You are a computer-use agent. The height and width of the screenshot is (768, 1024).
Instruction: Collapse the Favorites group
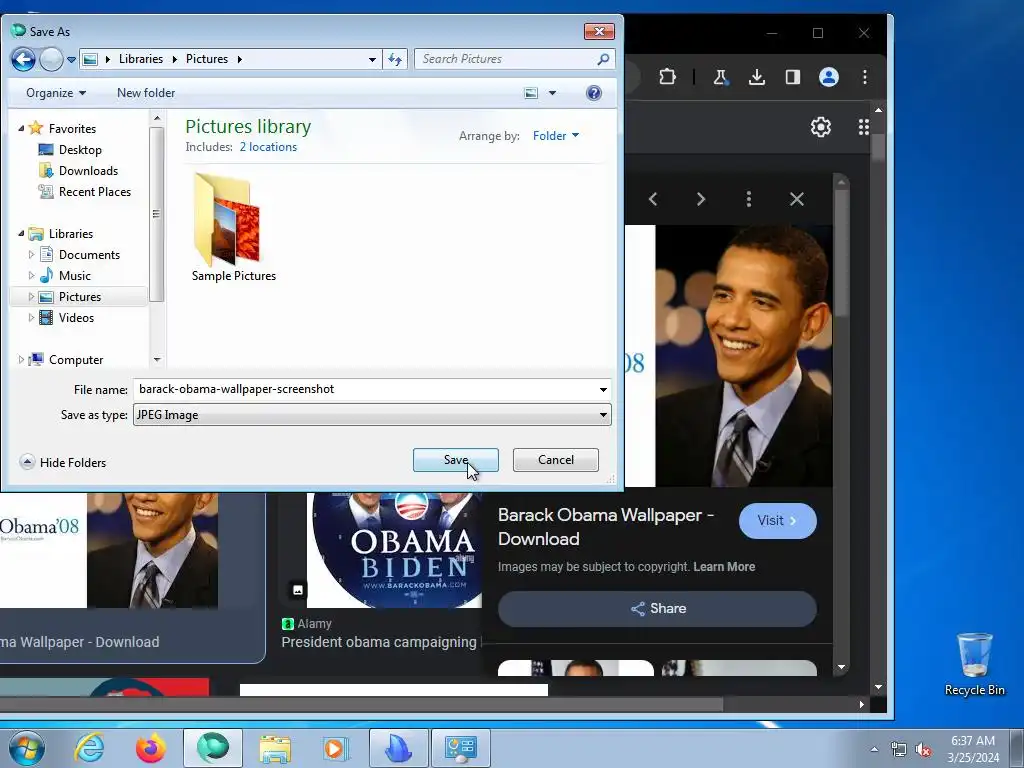[21, 129]
